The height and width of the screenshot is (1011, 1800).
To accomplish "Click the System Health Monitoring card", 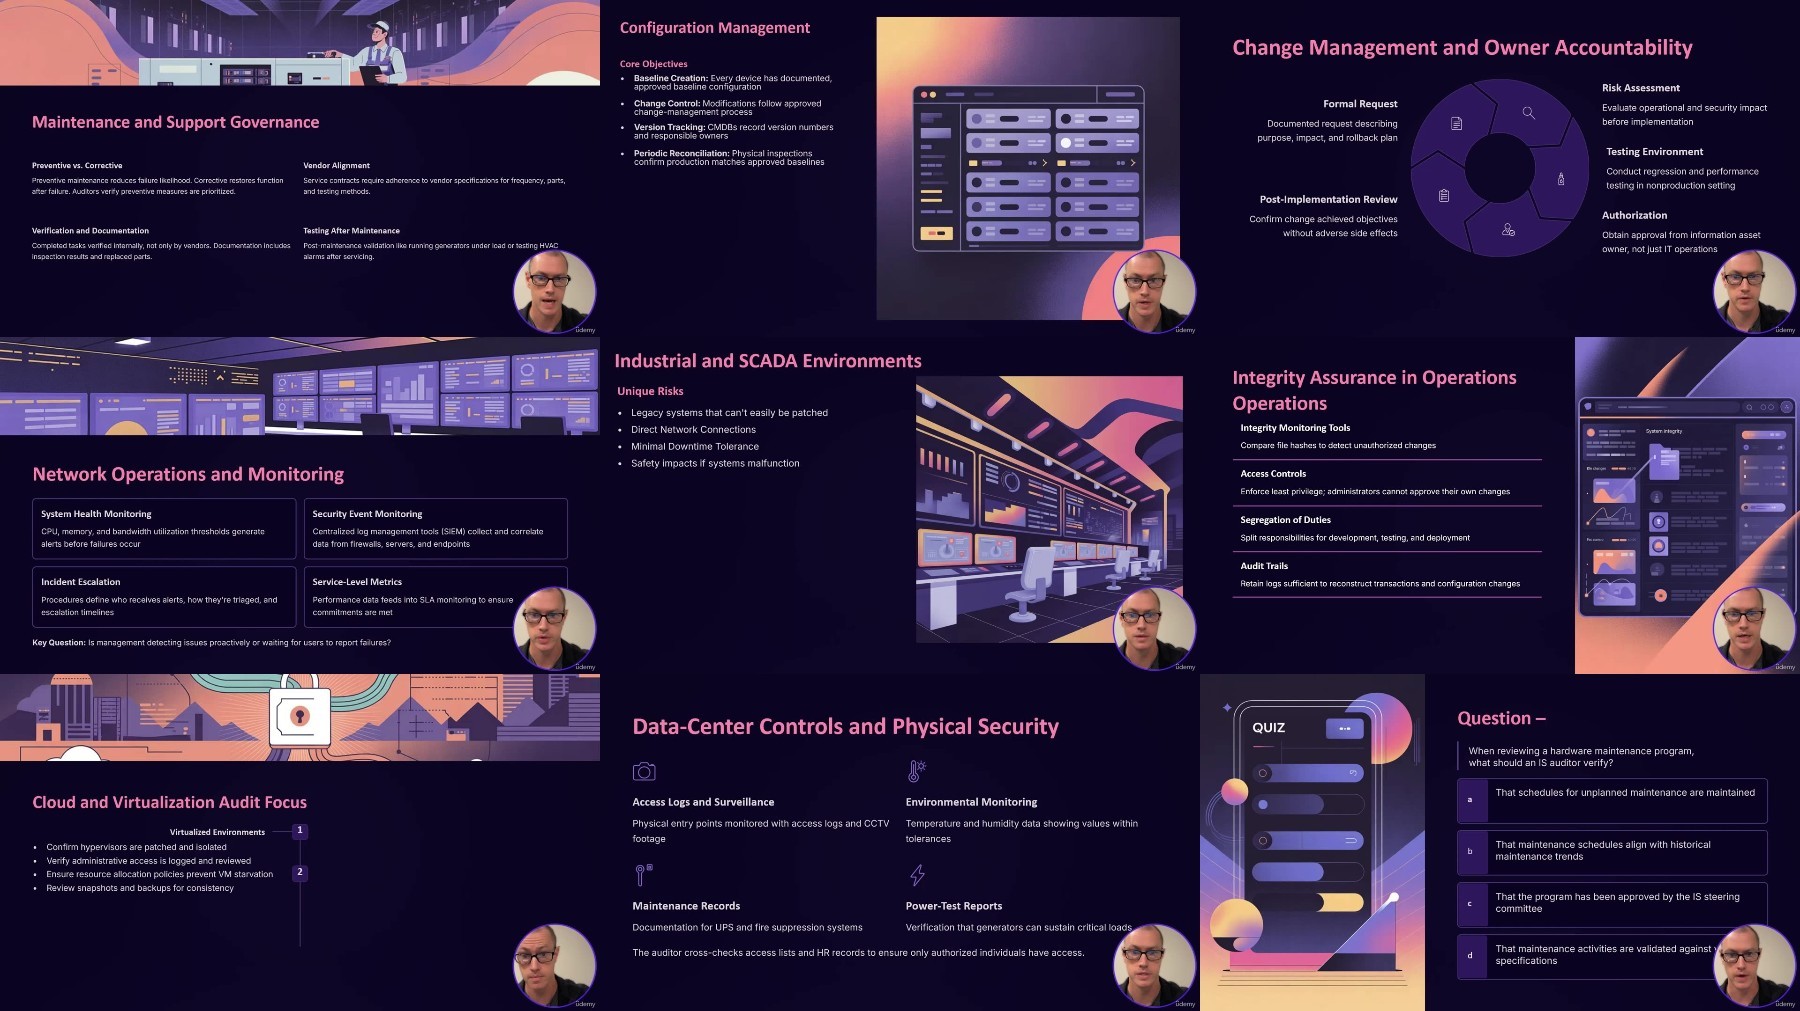I will point(164,528).
